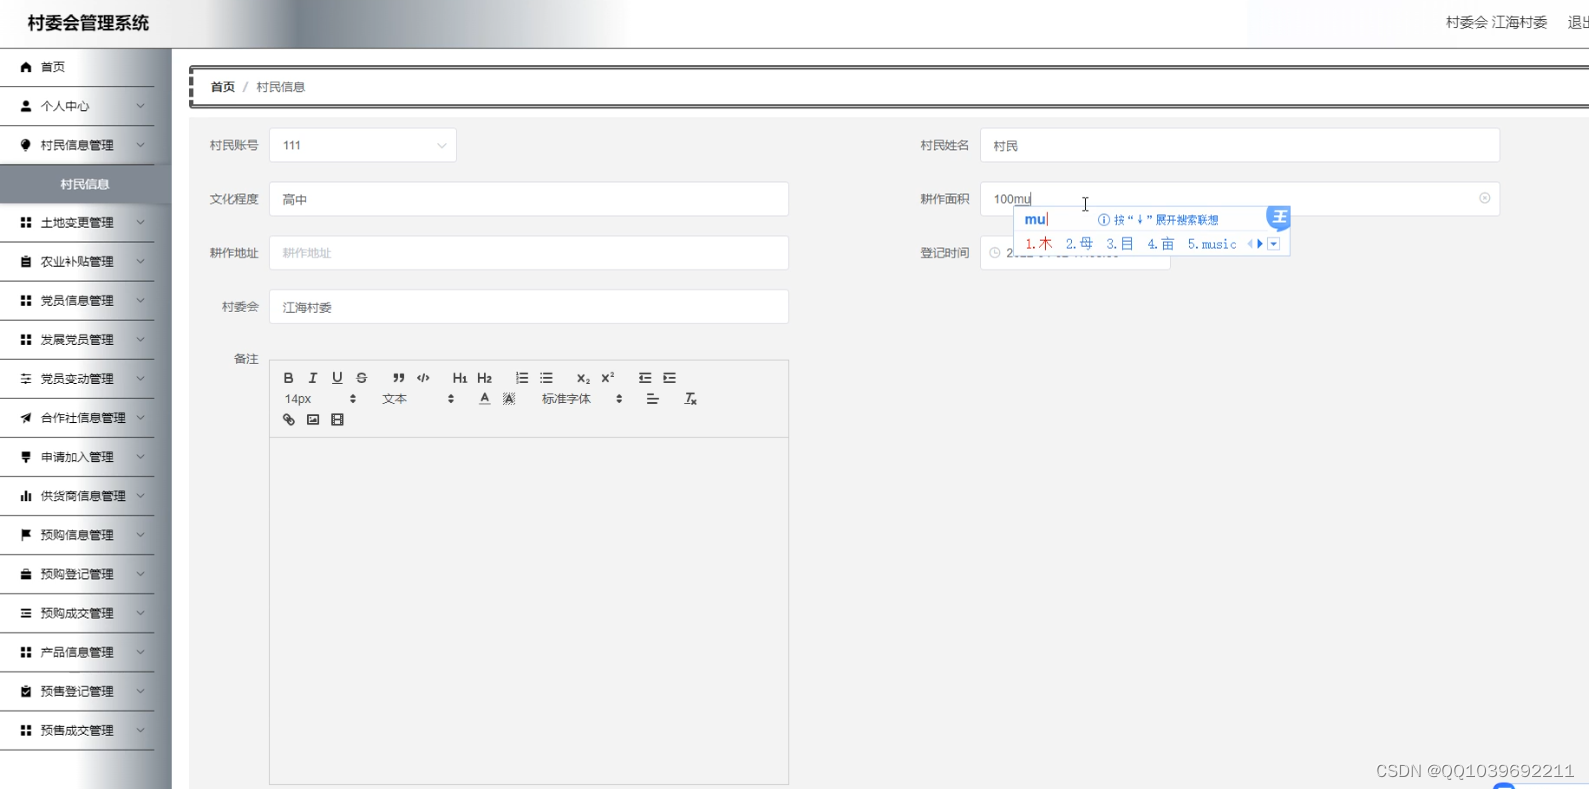The image size is (1589, 789).
Task: Click the 村民姓名 input field
Action: [x=1240, y=145]
